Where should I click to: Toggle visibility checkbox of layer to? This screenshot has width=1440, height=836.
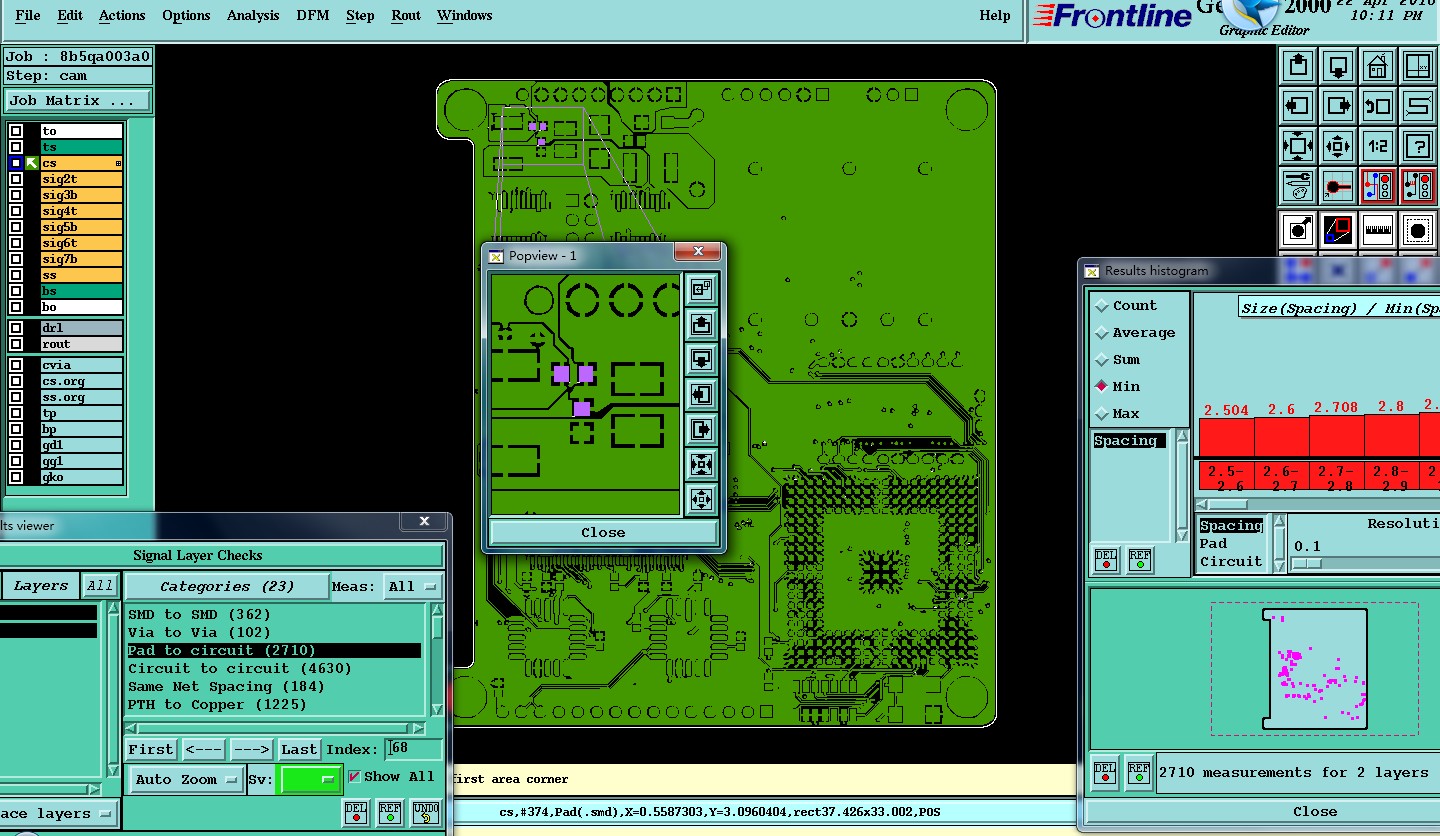click(x=16, y=131)
